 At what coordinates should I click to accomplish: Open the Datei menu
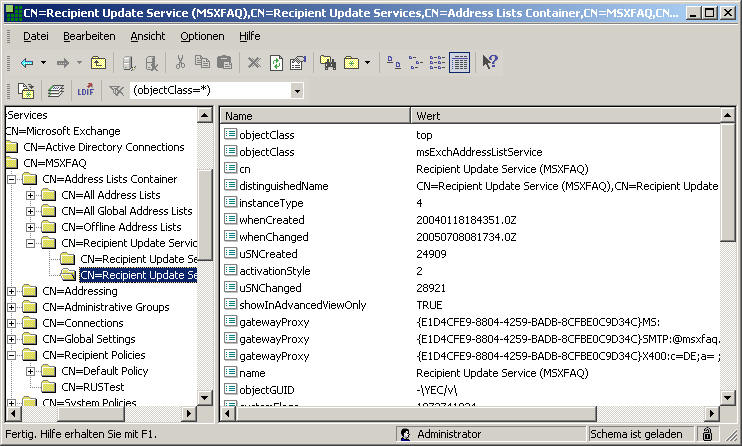pos(35,36)
